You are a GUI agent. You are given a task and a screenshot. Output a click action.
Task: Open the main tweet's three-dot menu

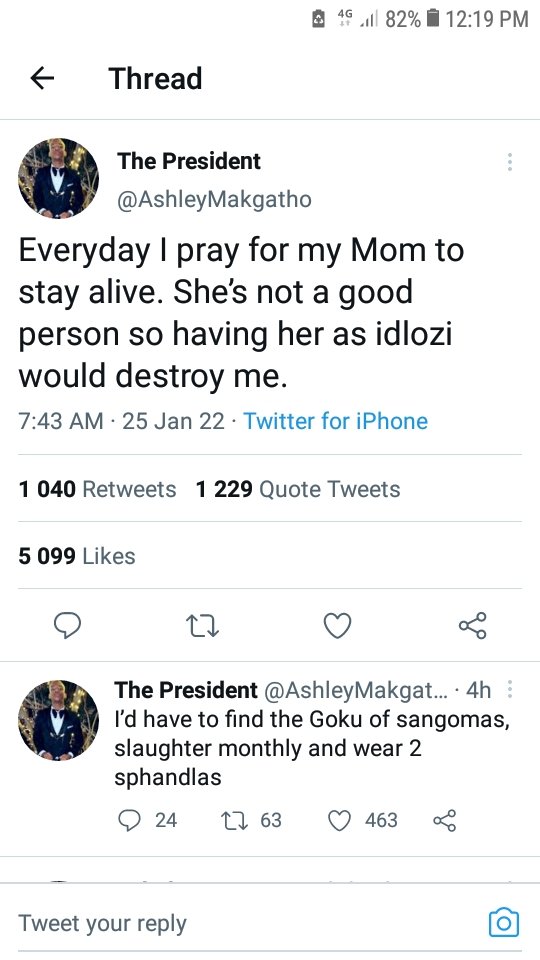509,162
